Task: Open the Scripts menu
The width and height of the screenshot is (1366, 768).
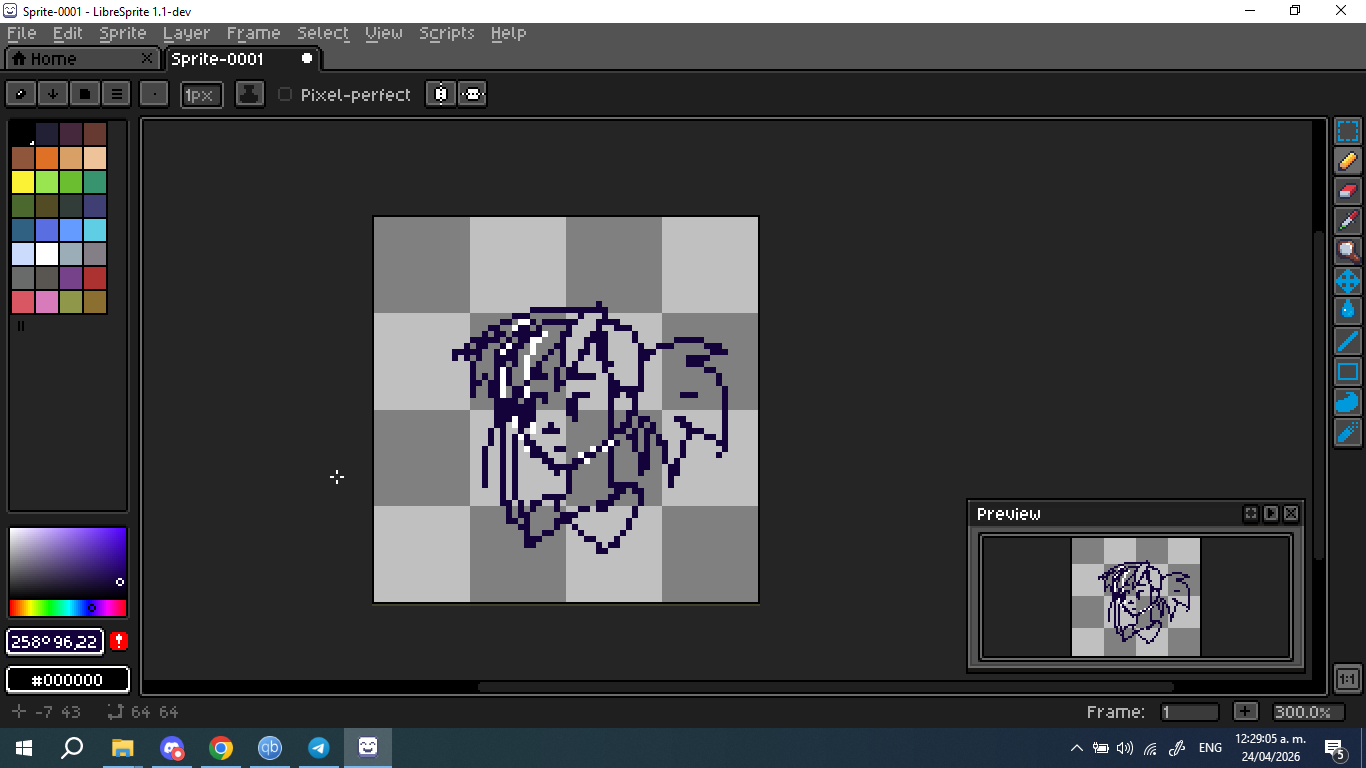Action: (447, 33)
